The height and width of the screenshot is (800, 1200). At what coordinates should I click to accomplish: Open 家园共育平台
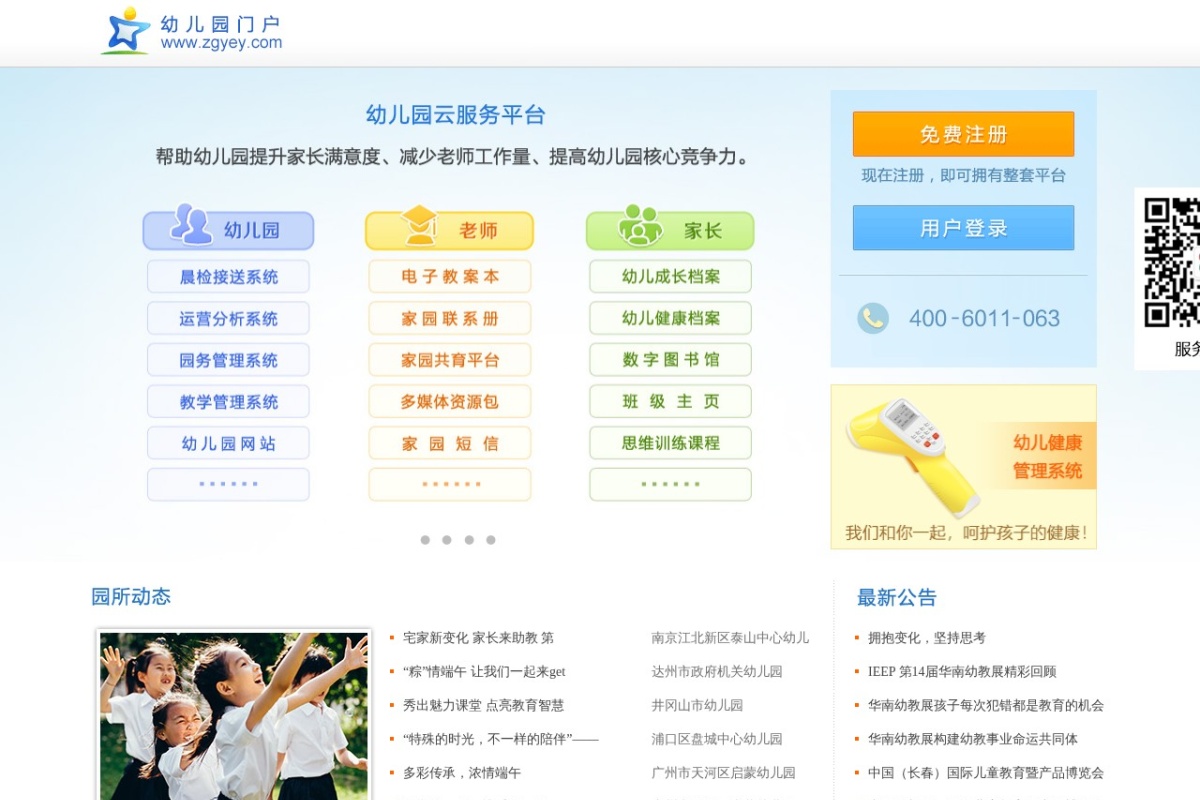click(x=450, y=360)
